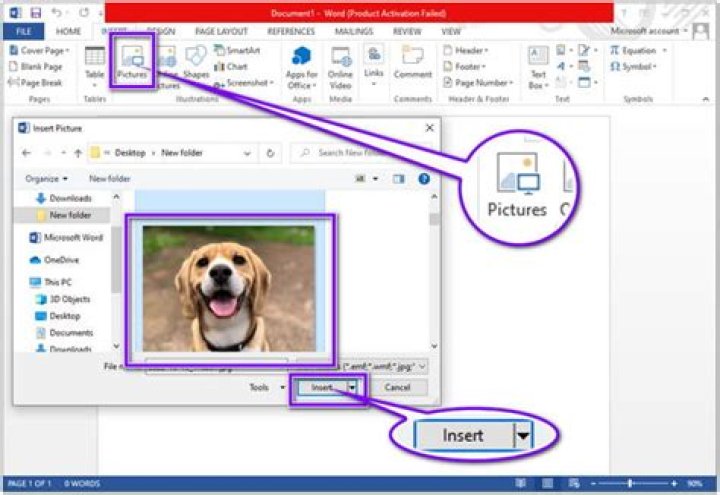Click the Text Box icon
The image size is (720, 495).
pos(538,63)
